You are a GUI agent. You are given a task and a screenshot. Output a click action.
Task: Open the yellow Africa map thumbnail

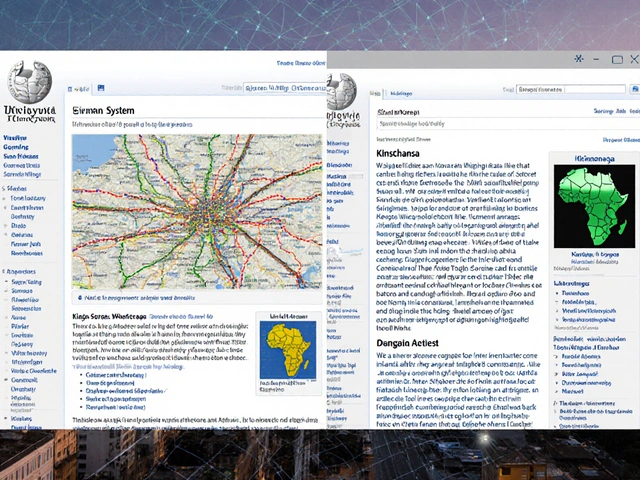pyautogui.click(x=288, y=350)
